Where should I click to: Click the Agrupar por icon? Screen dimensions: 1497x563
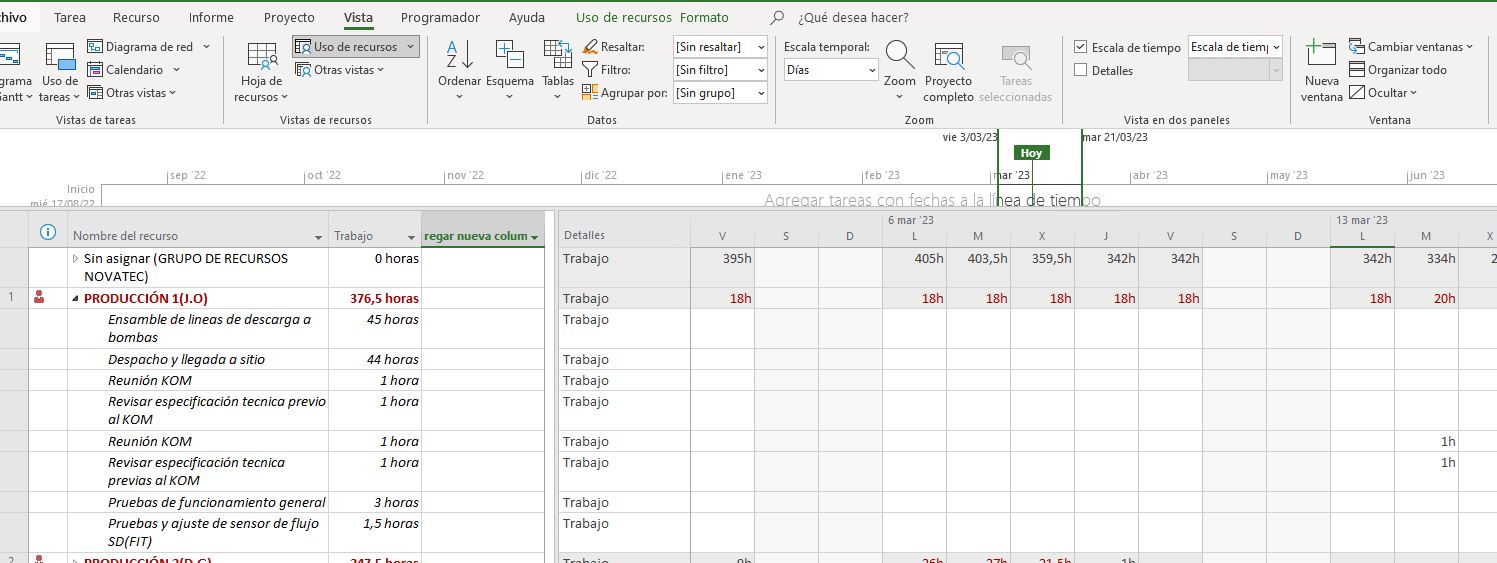590,93
